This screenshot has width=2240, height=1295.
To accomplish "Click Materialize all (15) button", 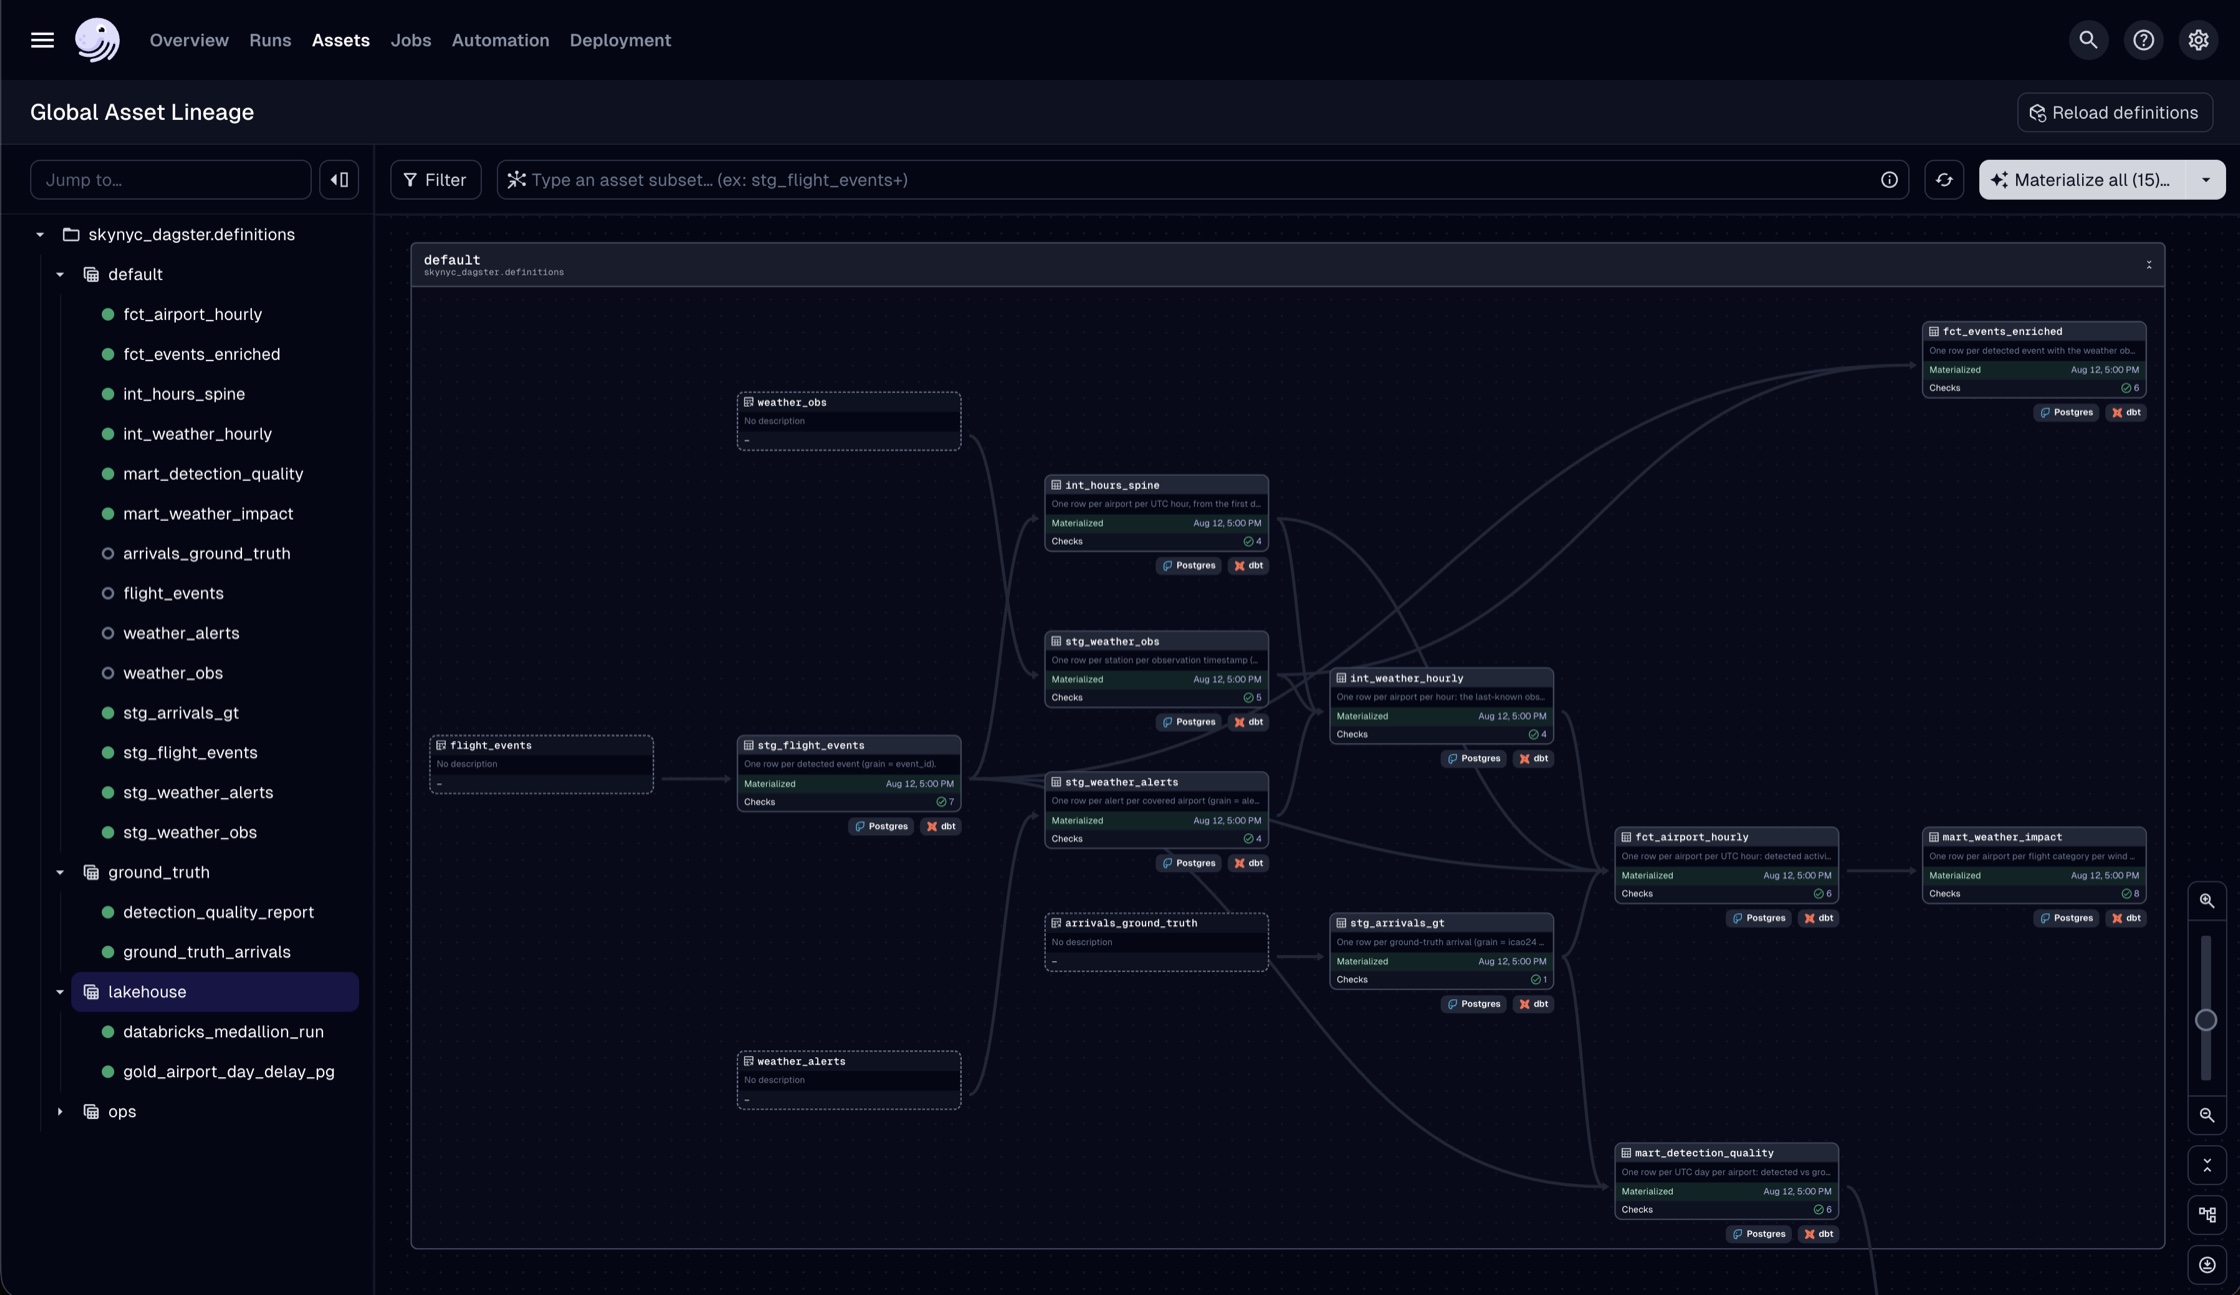I will [x=2083, y=180].
